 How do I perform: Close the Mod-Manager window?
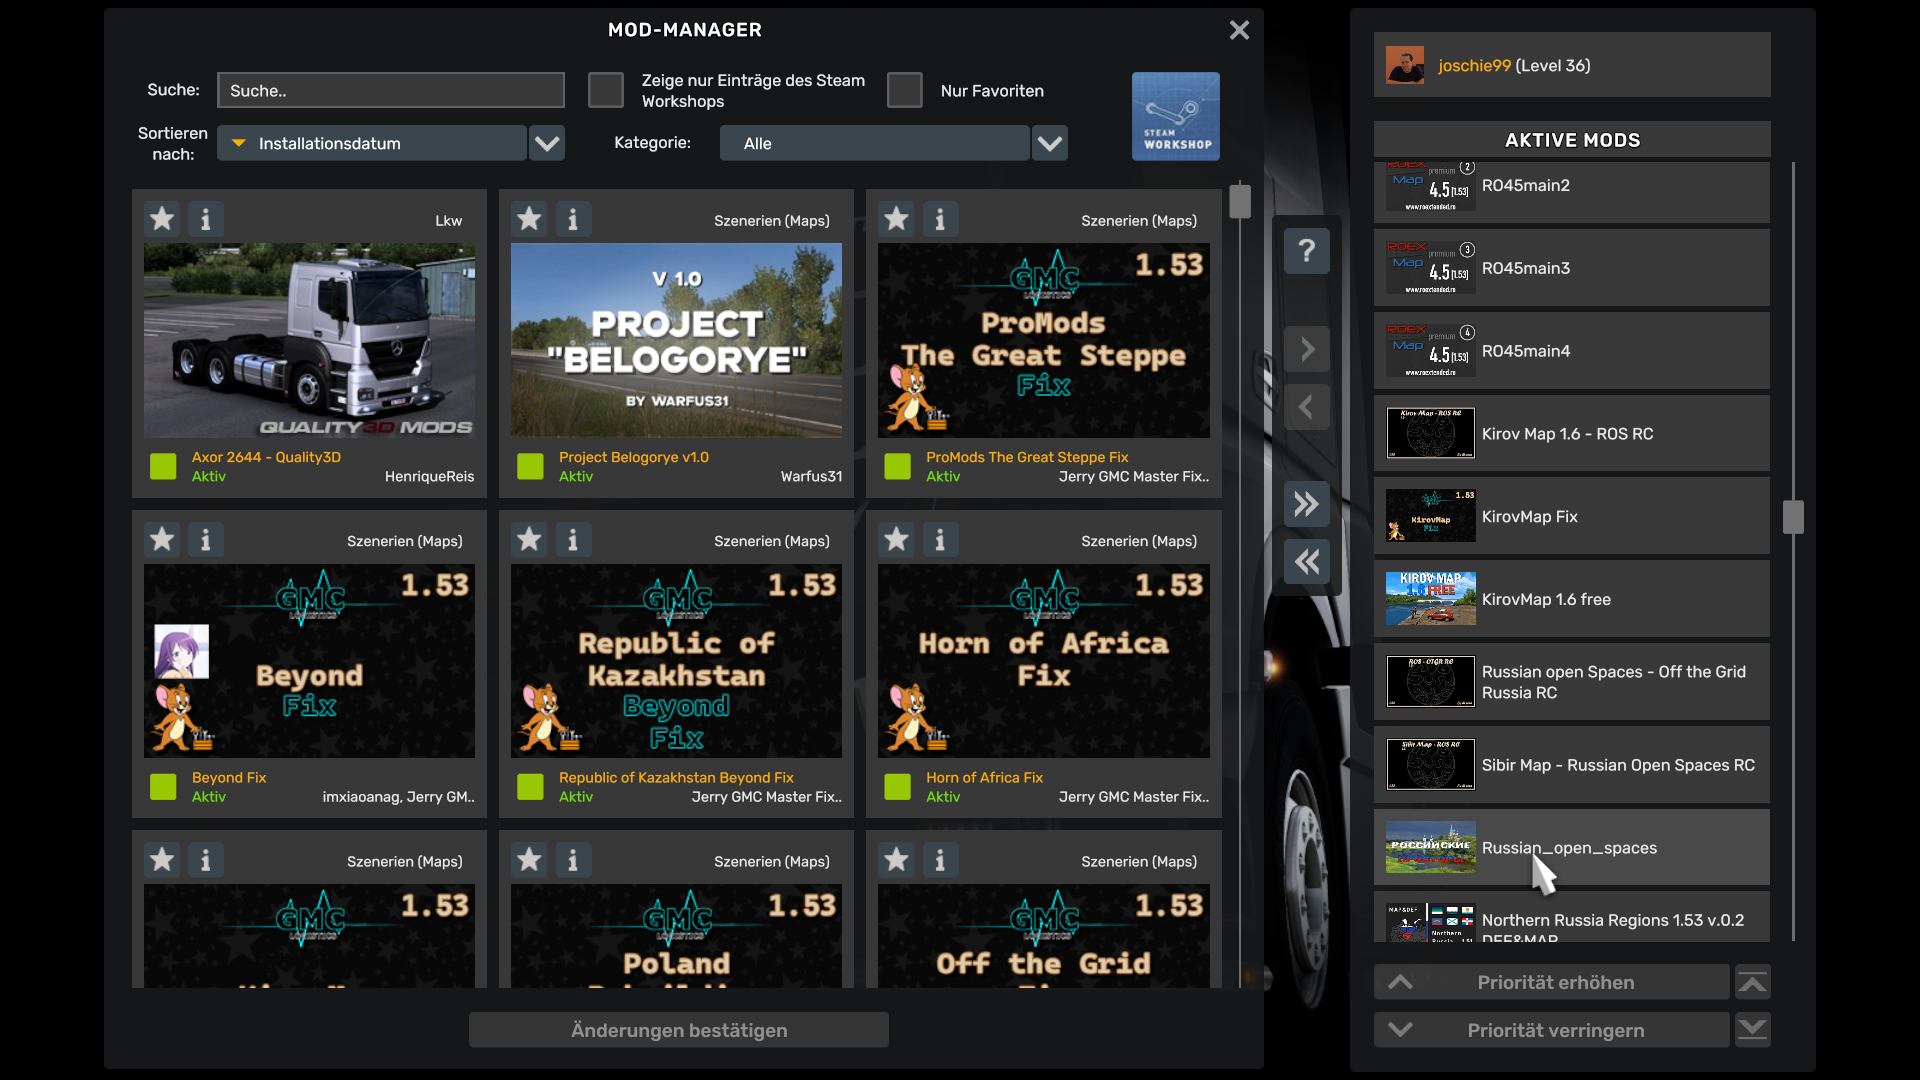pos(1239,30)
